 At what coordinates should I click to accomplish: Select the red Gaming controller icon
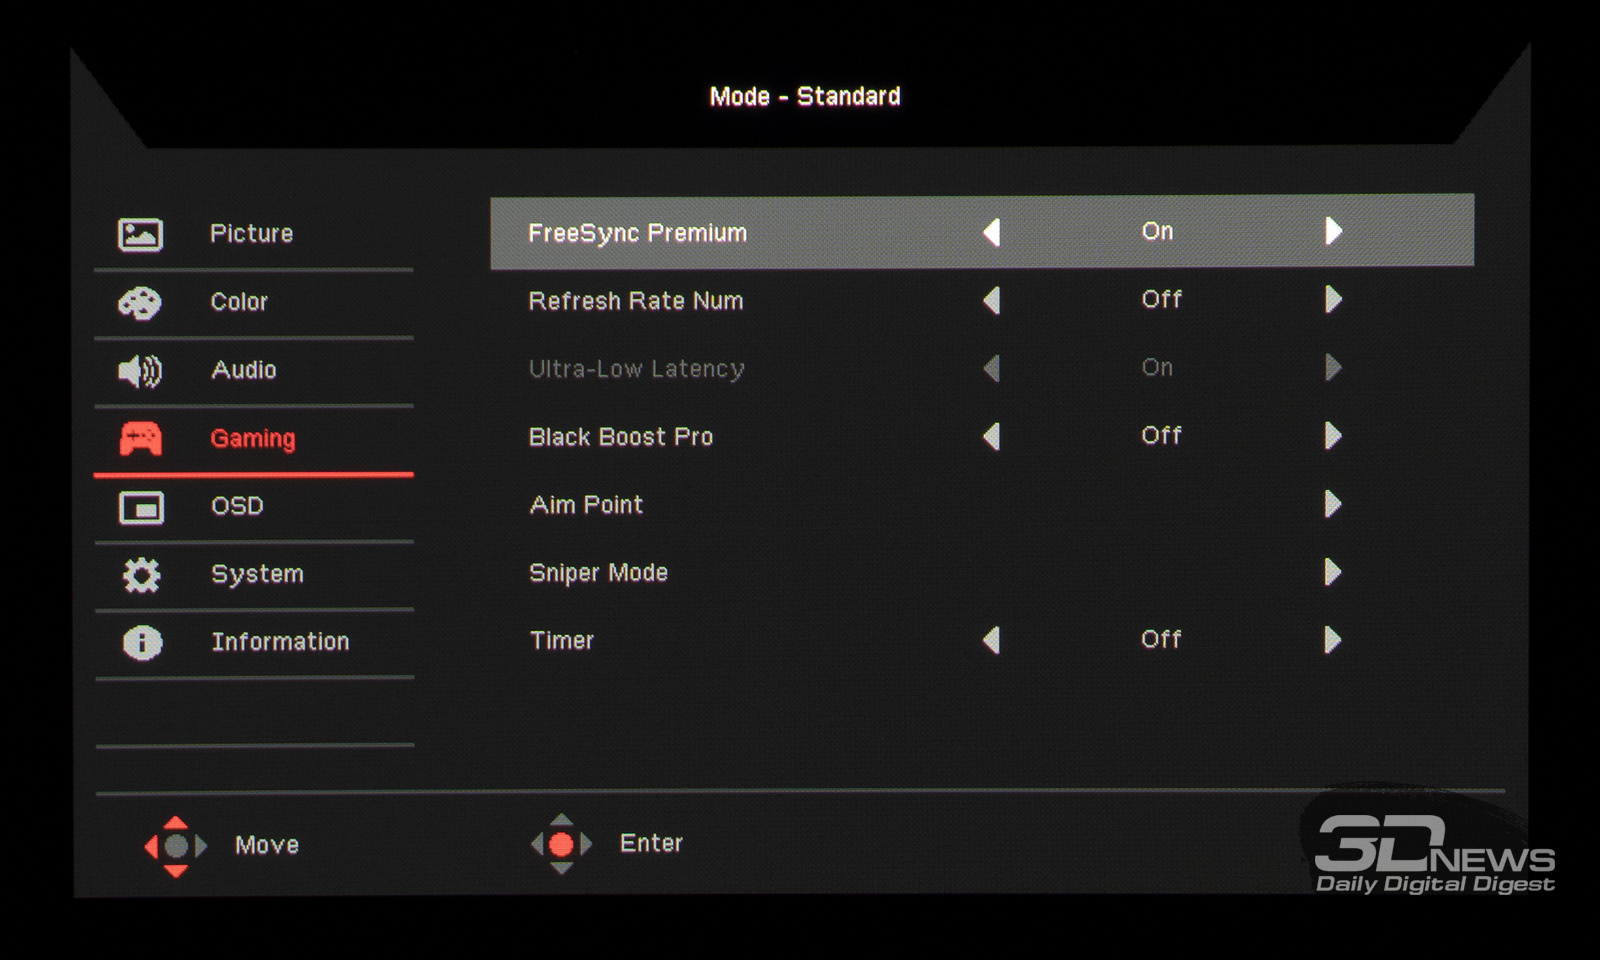tap(141, 439)
